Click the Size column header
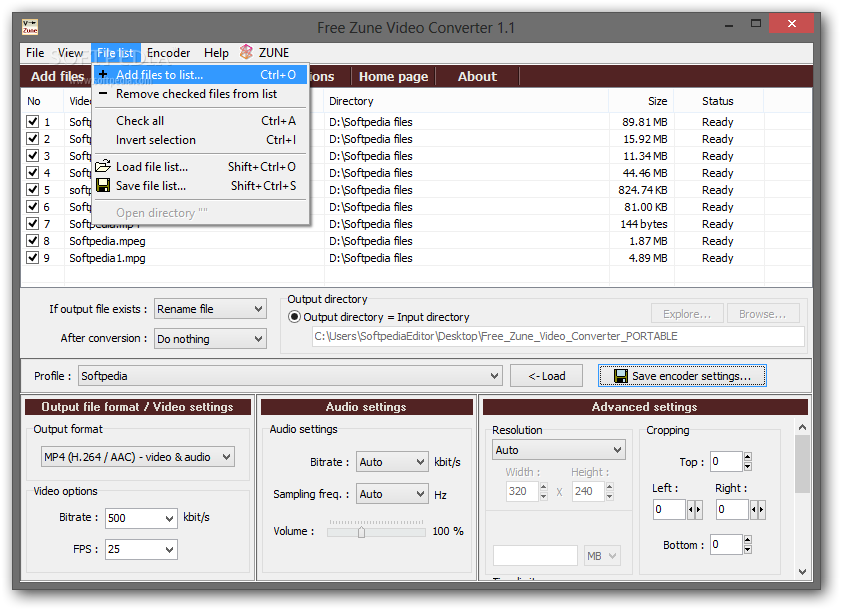The image size is (841, 610). coord(641,101)
